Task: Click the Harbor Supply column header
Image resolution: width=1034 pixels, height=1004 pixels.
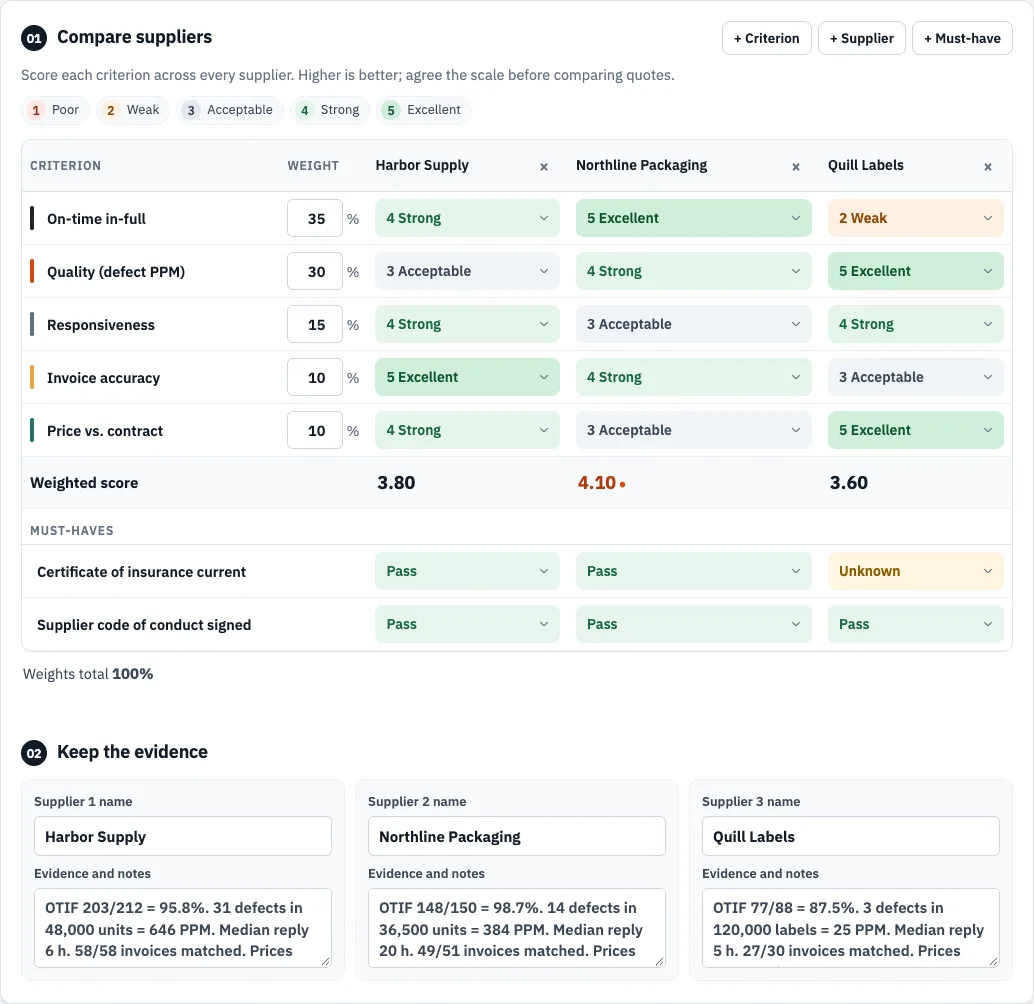Action: point(422,165)
